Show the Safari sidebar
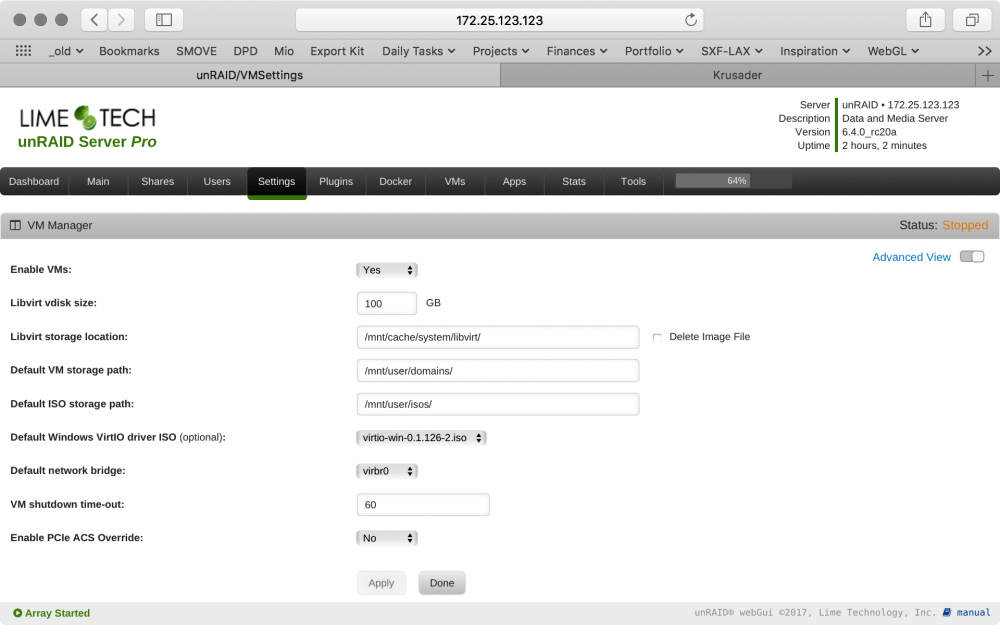Viewport: 1000px width, 625px height. tap(164, 20)
